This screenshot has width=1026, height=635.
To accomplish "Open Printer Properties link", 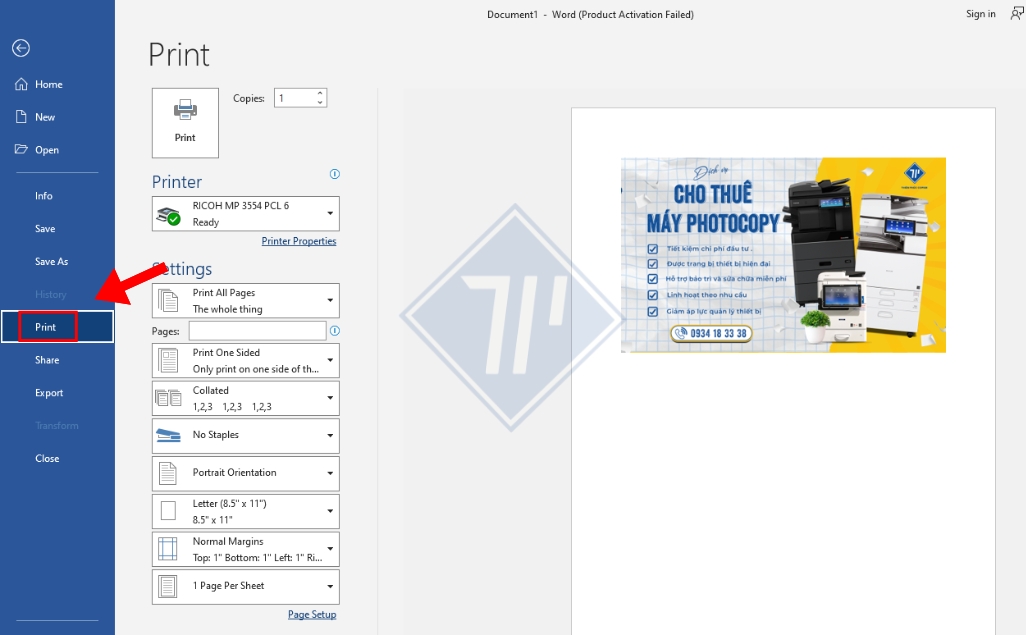I will click(299, 241).
